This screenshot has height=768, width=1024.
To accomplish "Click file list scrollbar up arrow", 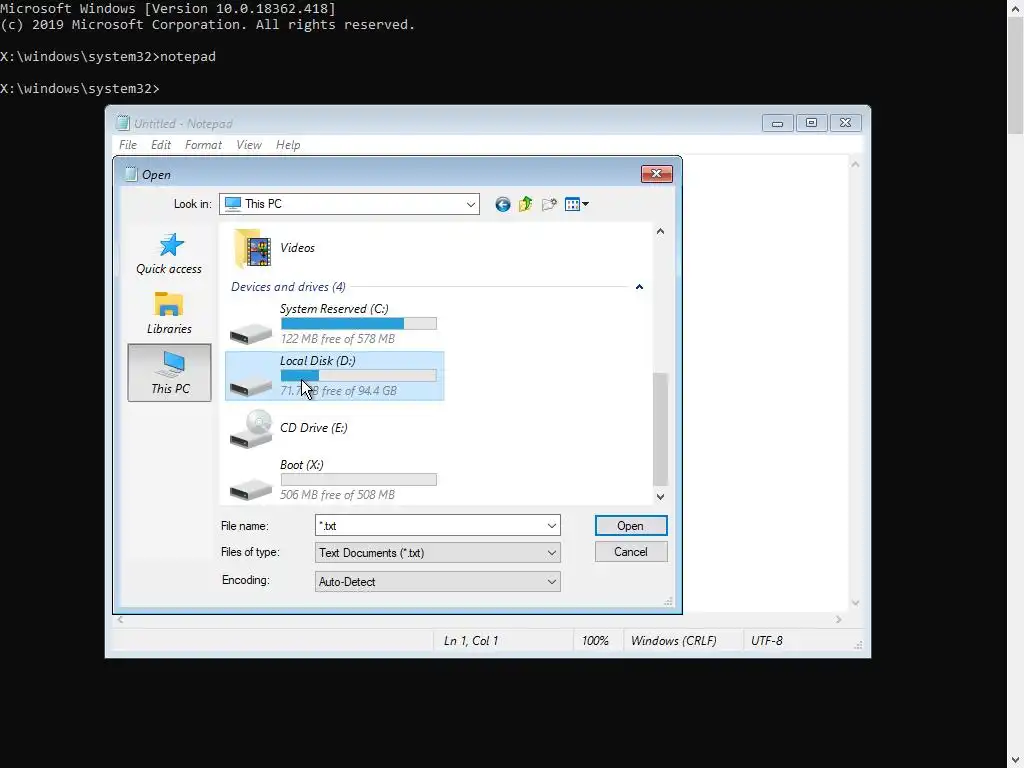I will (660, 231).
